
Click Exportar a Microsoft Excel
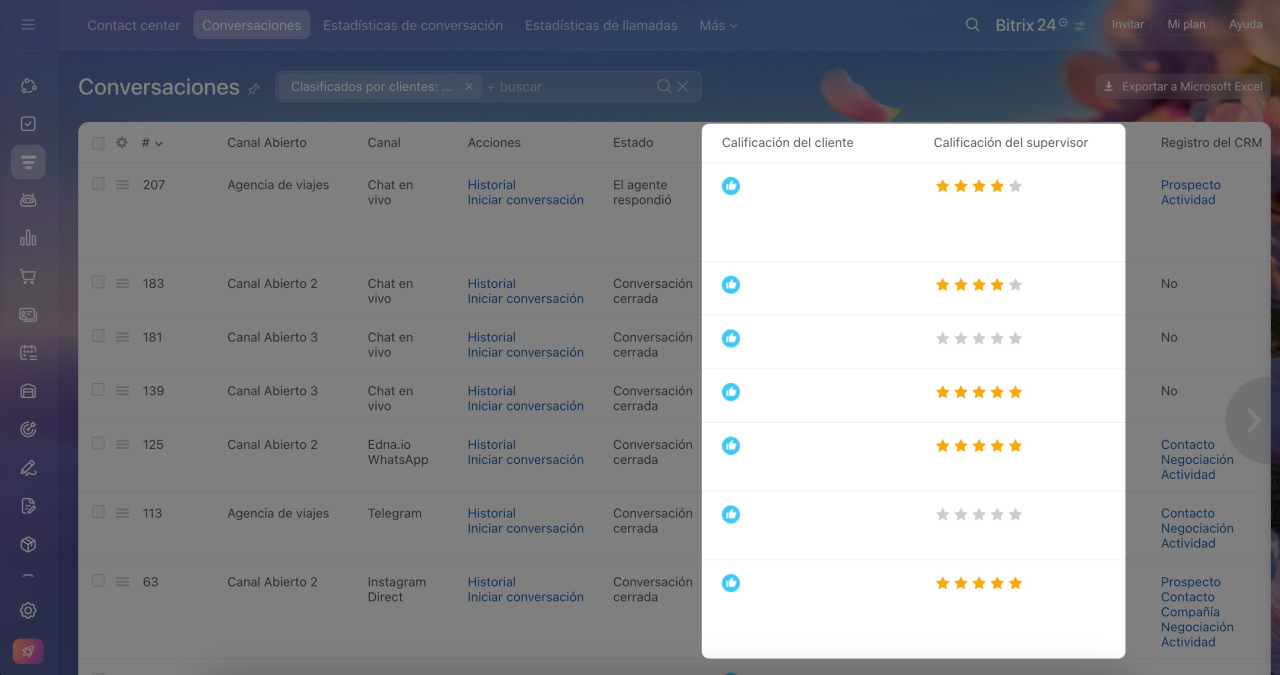click(1183, 87)
